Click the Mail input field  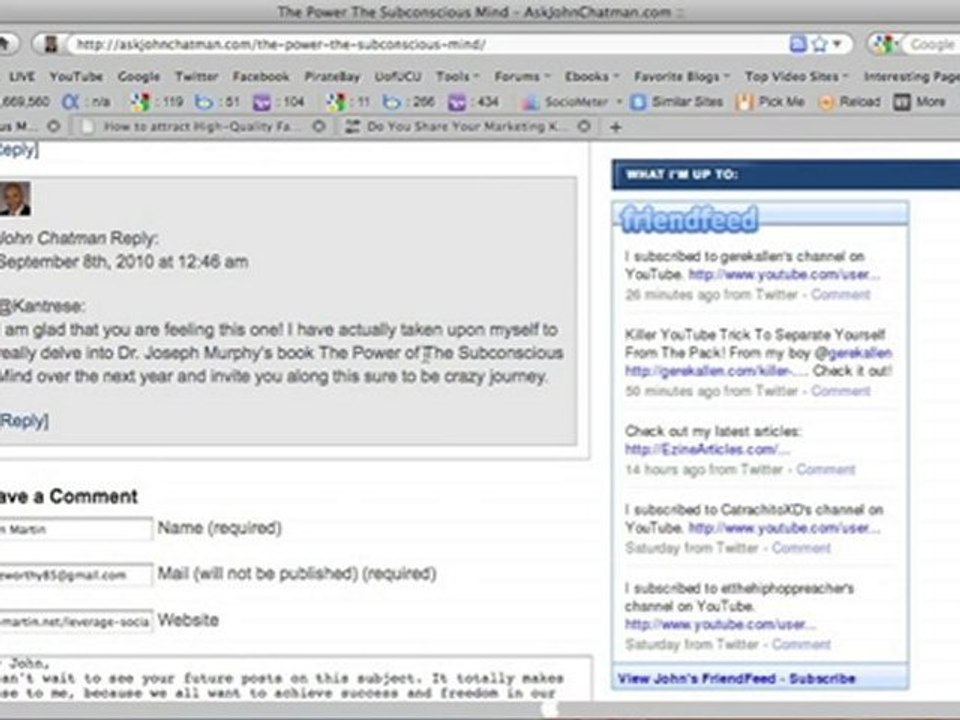click(x=76, y=575)
